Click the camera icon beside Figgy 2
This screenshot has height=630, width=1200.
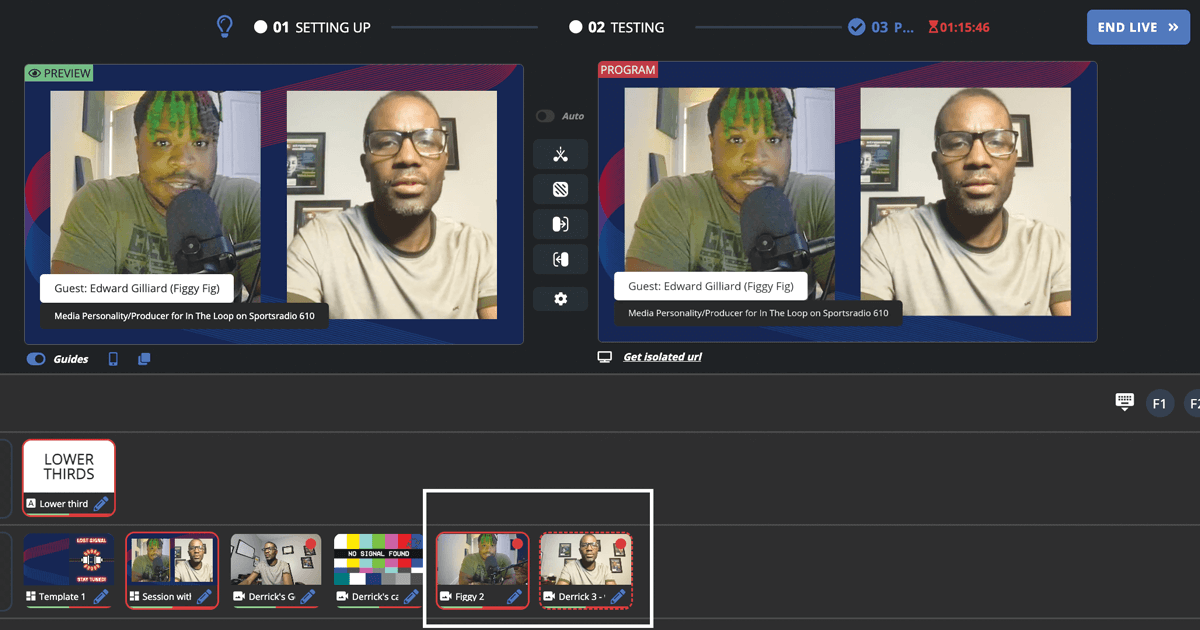(x=446, y=597)
